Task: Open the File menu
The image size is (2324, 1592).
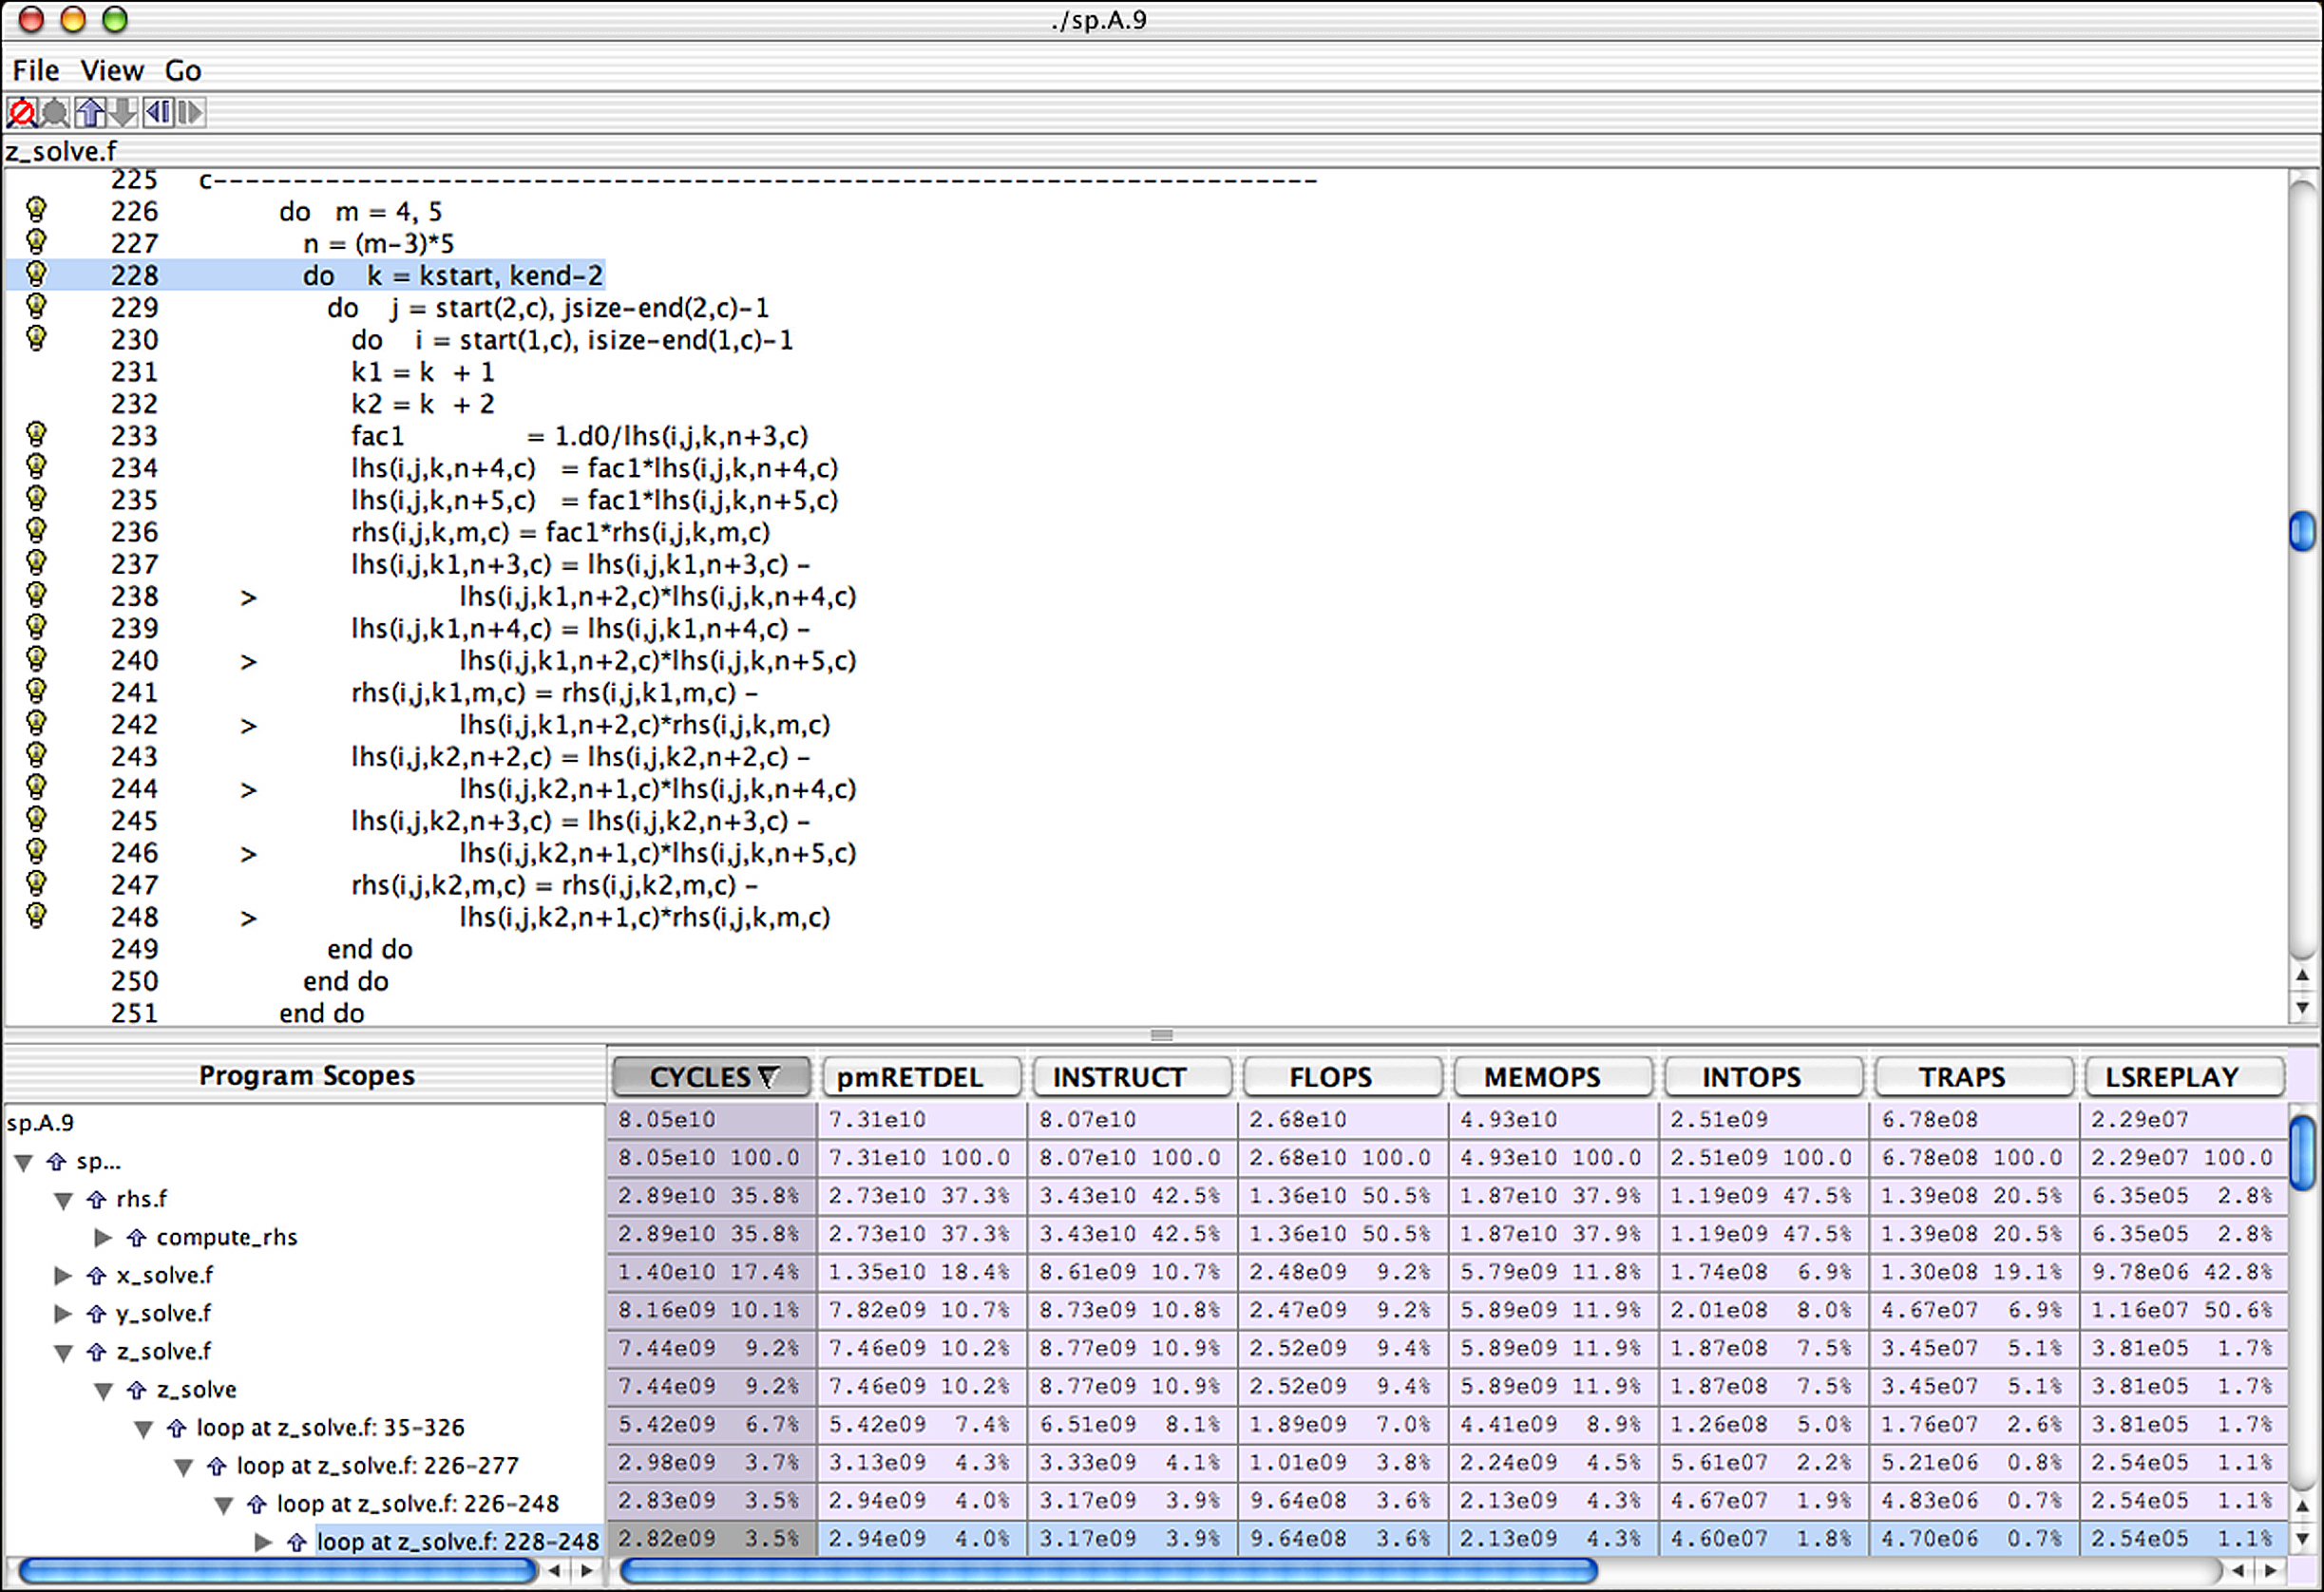Action: pos(36,70)
